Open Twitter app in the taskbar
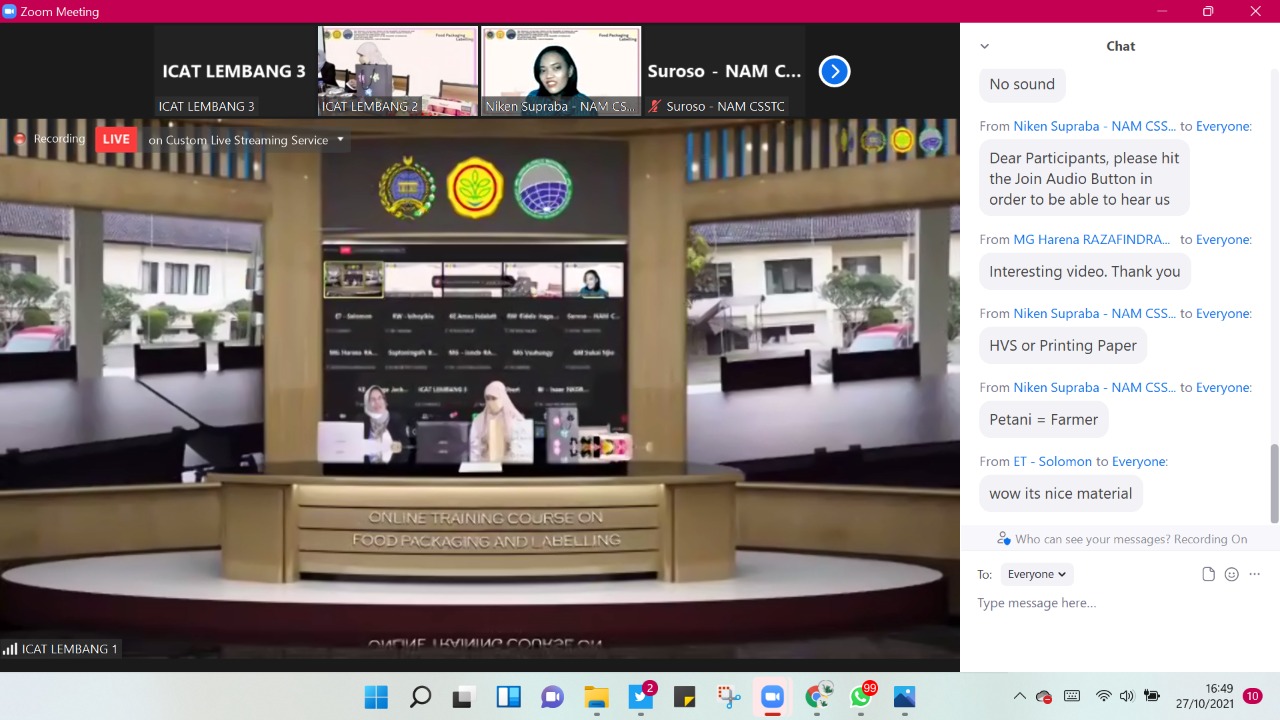The image size is (1280, 720). pos(641,697)
